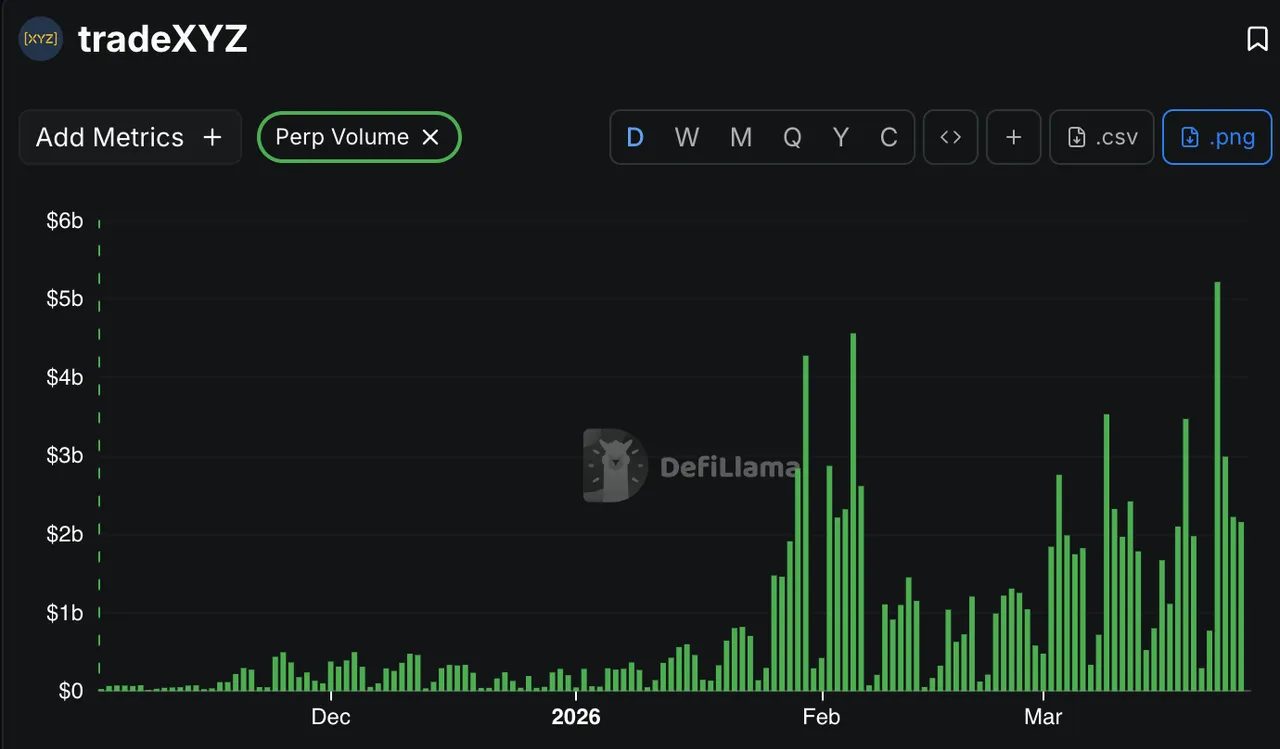Remove the Perp Volume metric via X
Viewport: 1280px width, 749px height.
click(x=431, y=137)
